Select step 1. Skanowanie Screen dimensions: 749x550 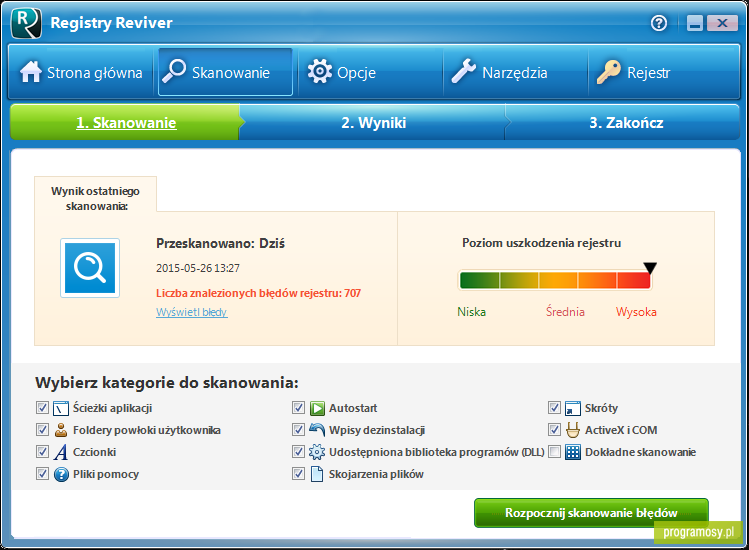point(126,123)
